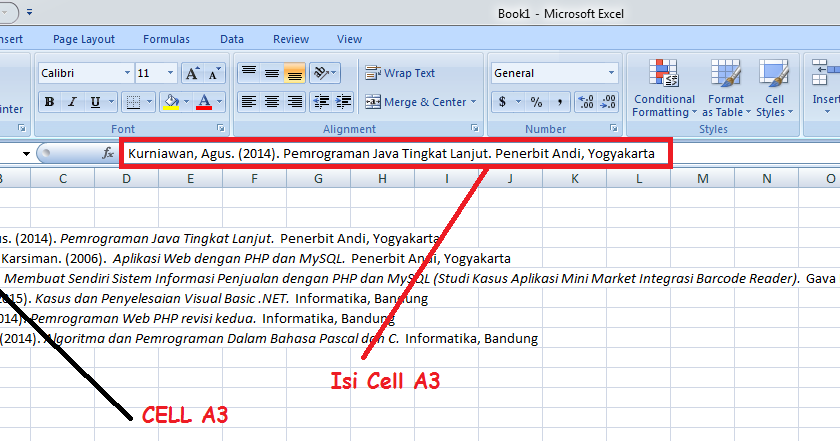Select column N header
The width and height of the screenshot is (840, 441).
pos(767,179)
